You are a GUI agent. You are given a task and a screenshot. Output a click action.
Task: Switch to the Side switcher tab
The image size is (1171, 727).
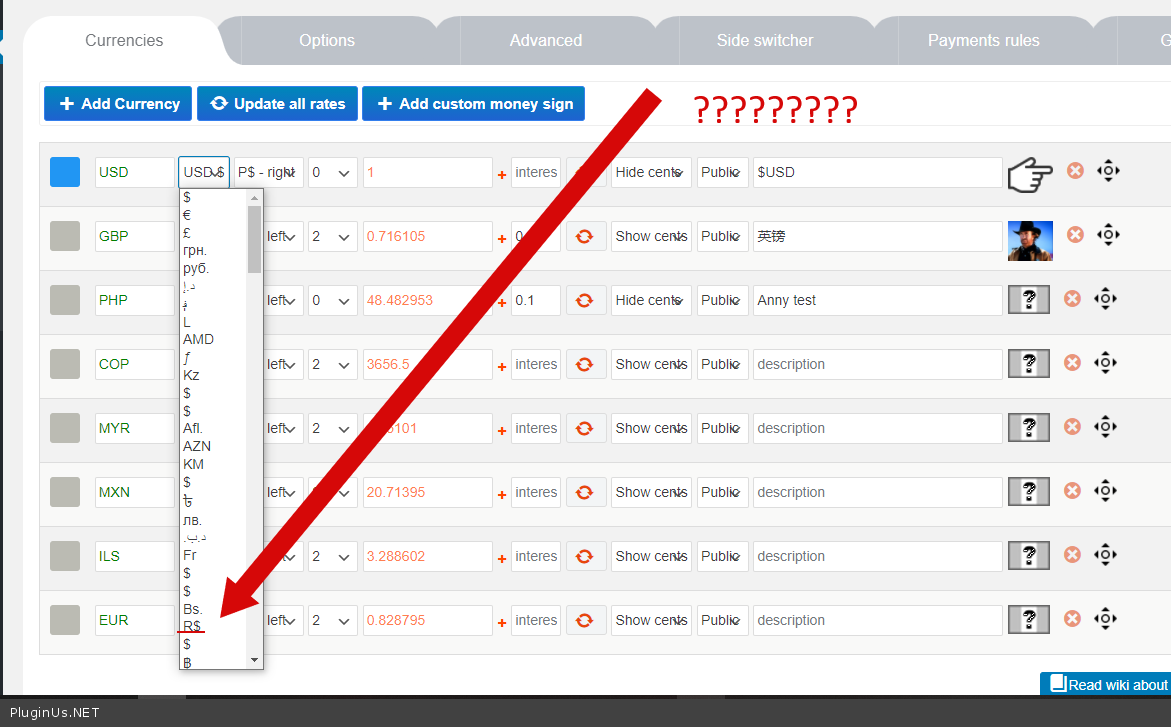[765, 40]
